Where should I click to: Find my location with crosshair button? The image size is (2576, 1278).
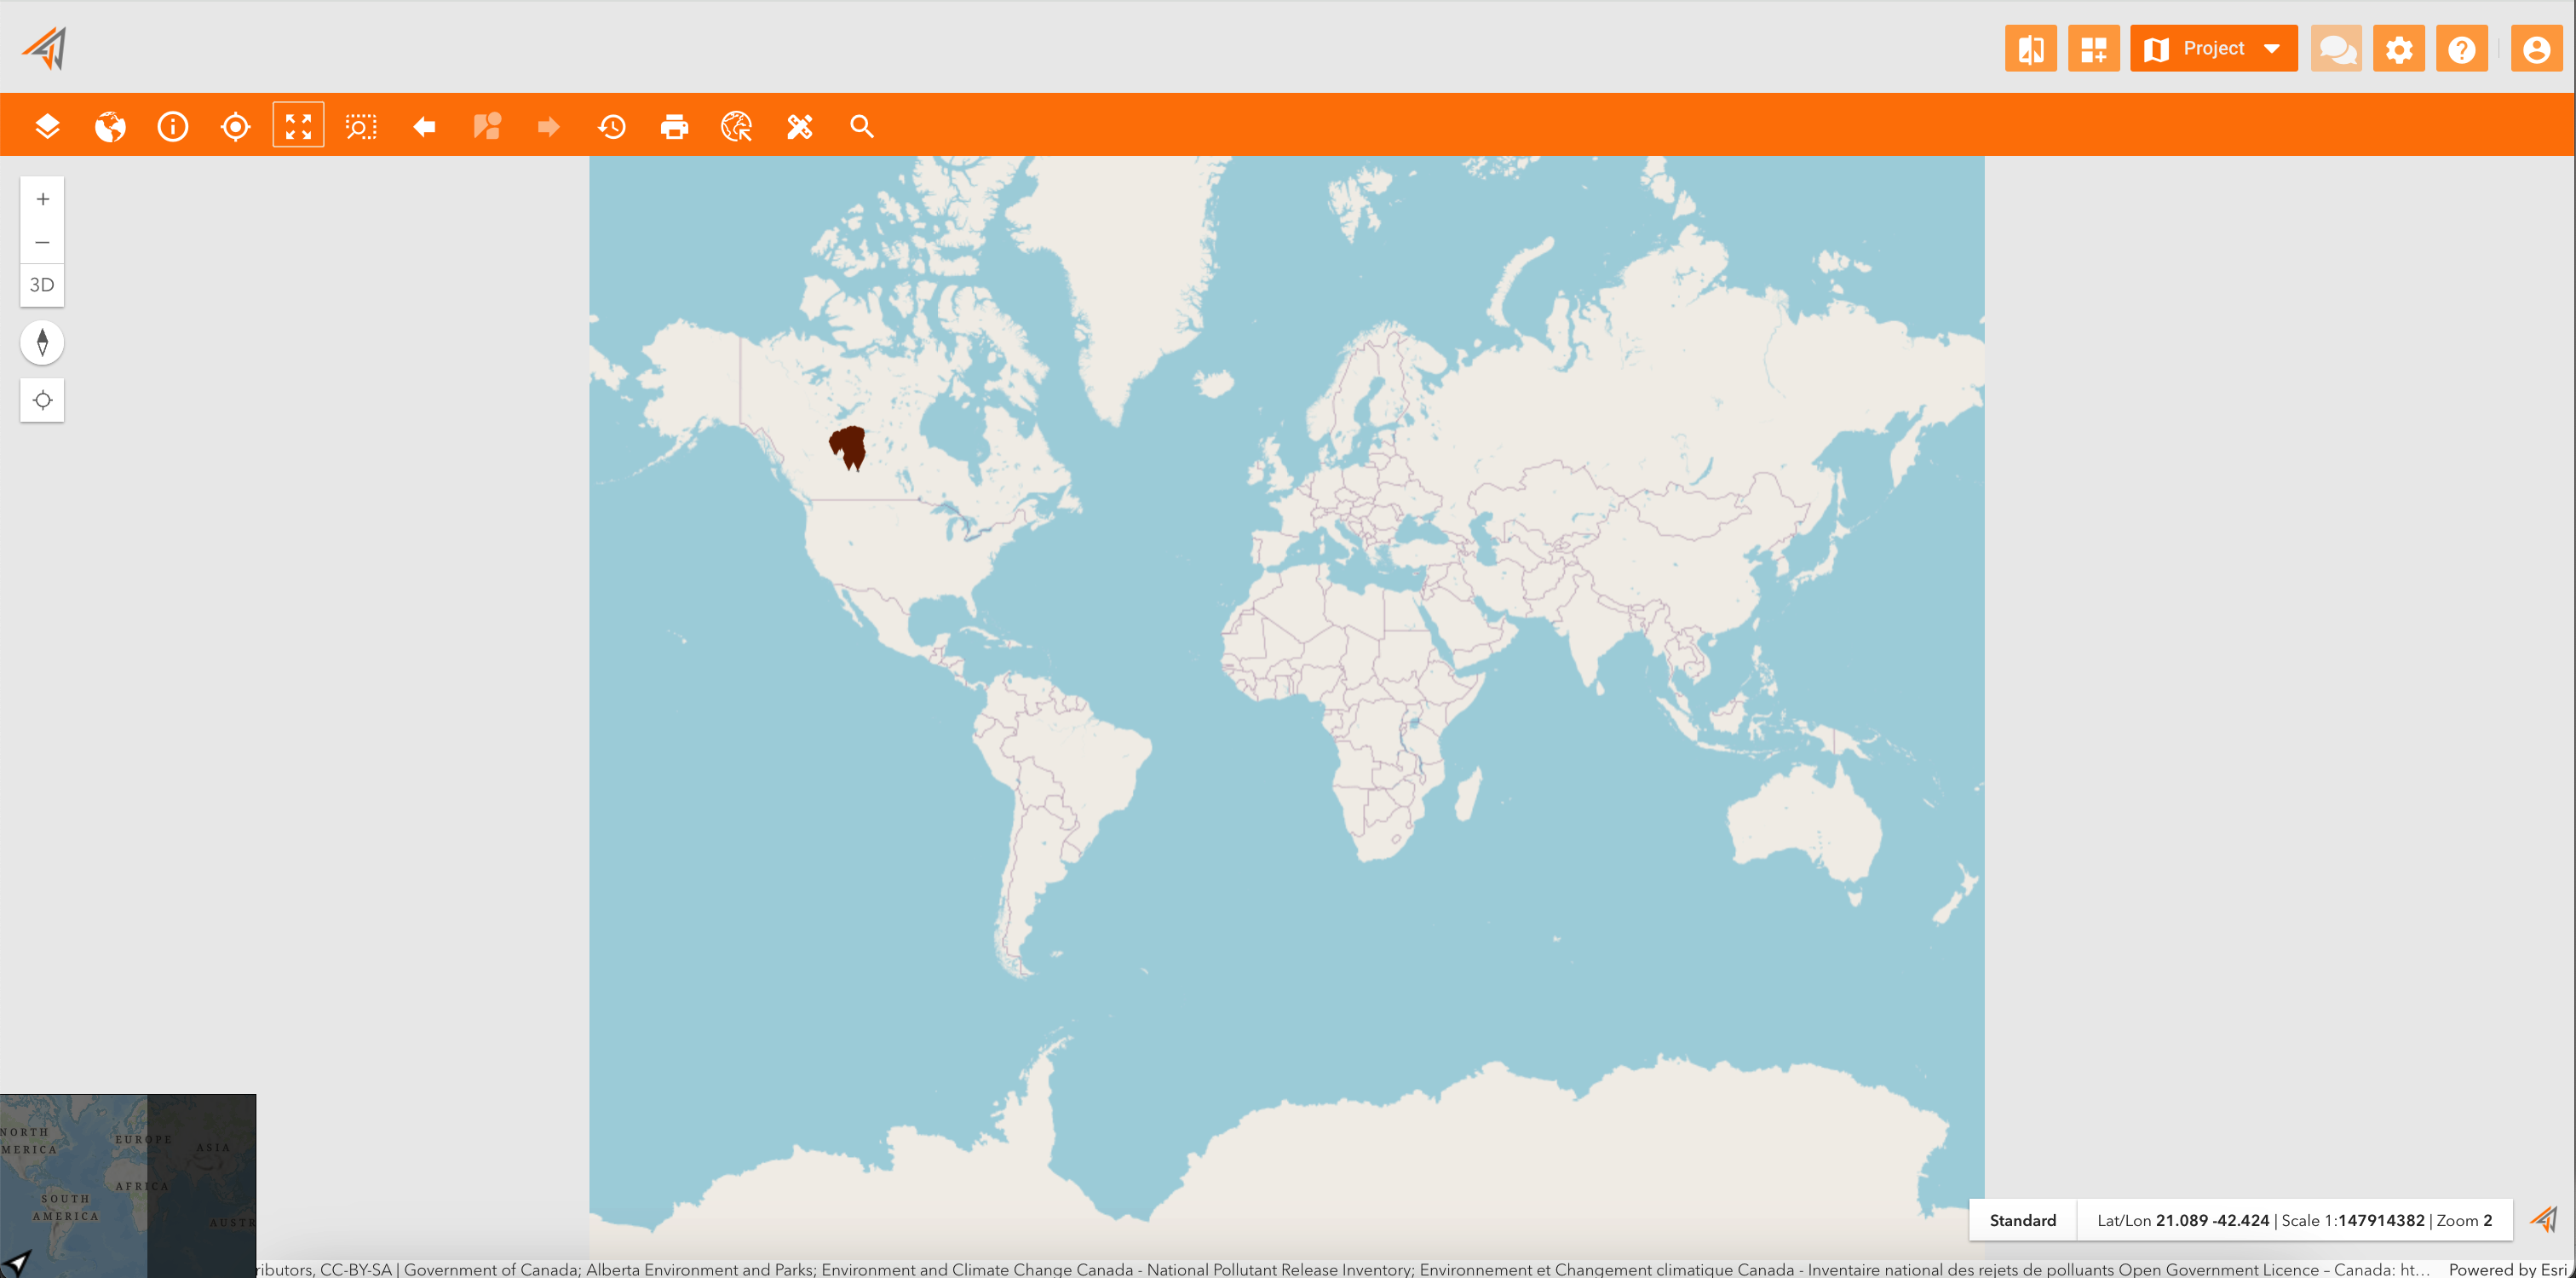(x=42, y=400)
